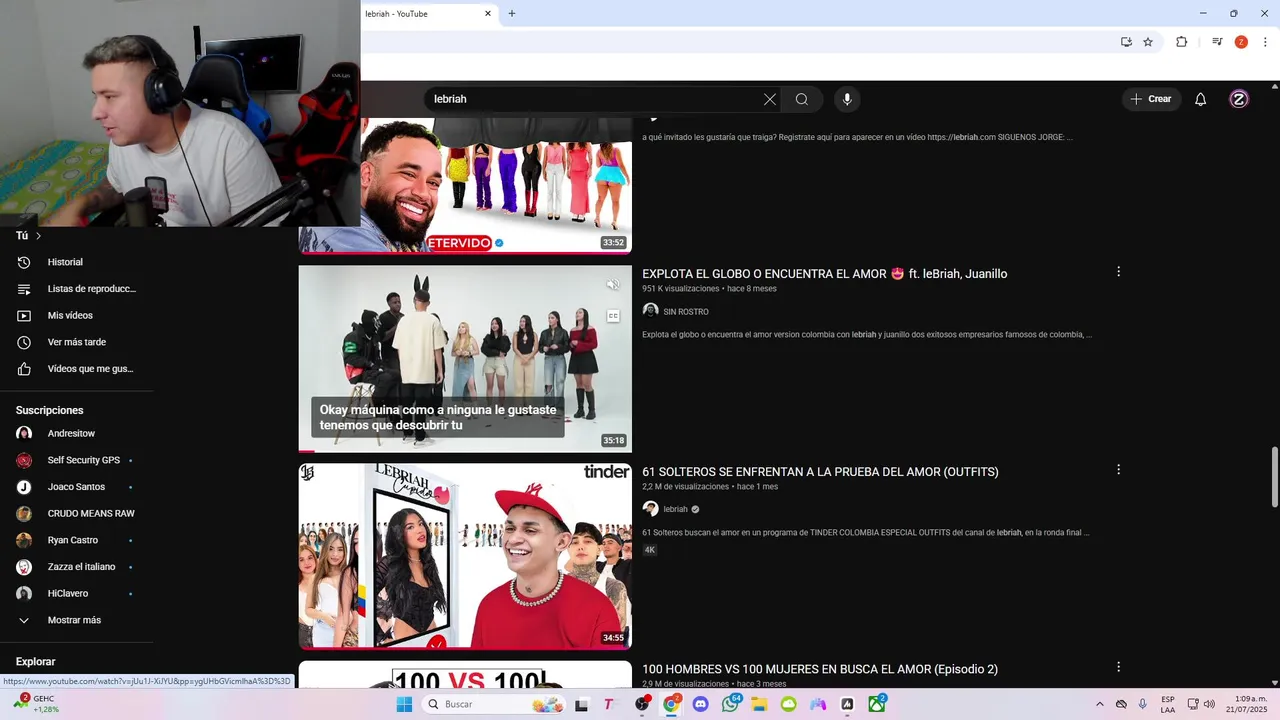1280x720 pixels.
Task: Open the ESP LAA language switcher
Action: coord(1168,704)
